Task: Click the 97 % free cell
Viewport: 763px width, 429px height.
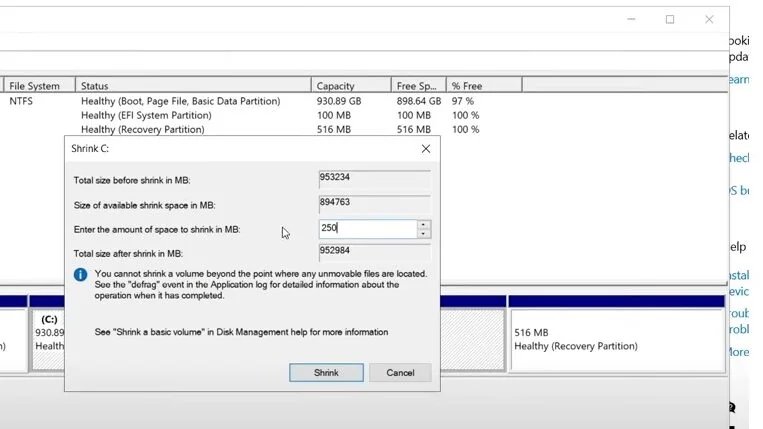Action: [462, 101]
